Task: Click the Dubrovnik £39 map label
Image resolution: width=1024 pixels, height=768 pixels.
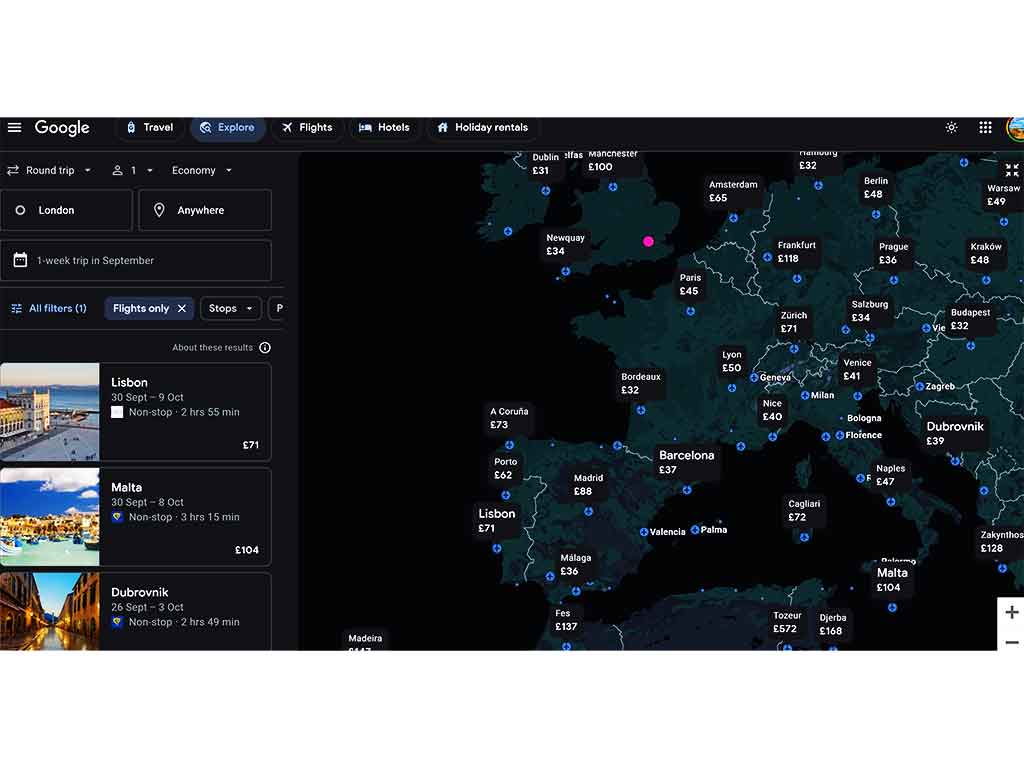Action: [954, 433]
